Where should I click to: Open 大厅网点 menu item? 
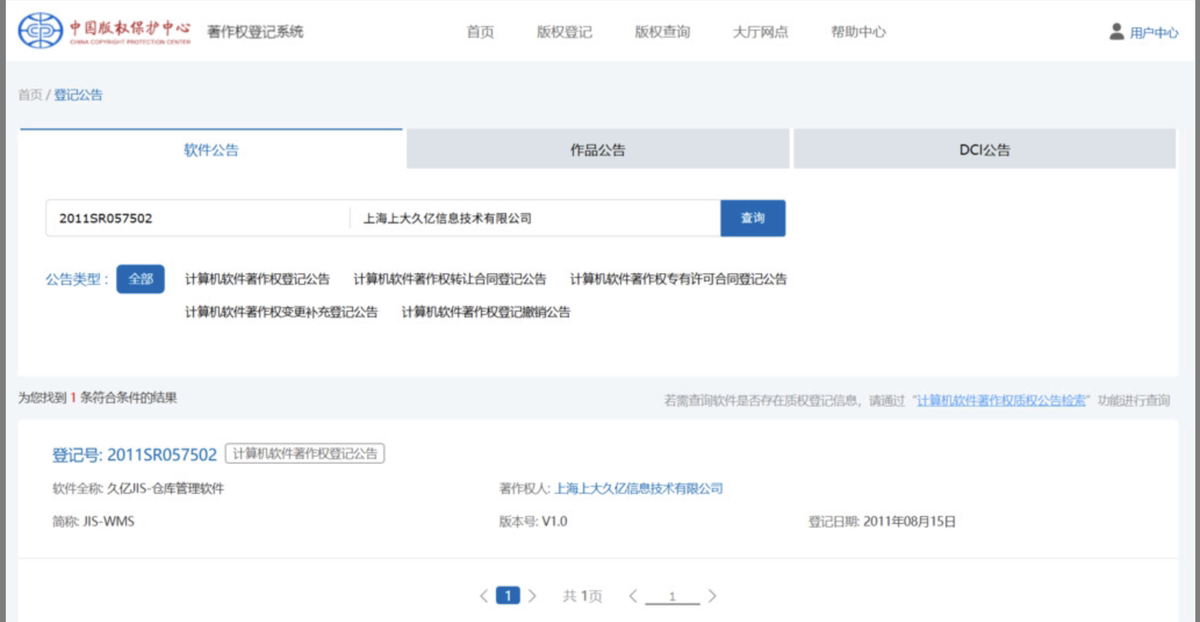click(x=760, y=32)
